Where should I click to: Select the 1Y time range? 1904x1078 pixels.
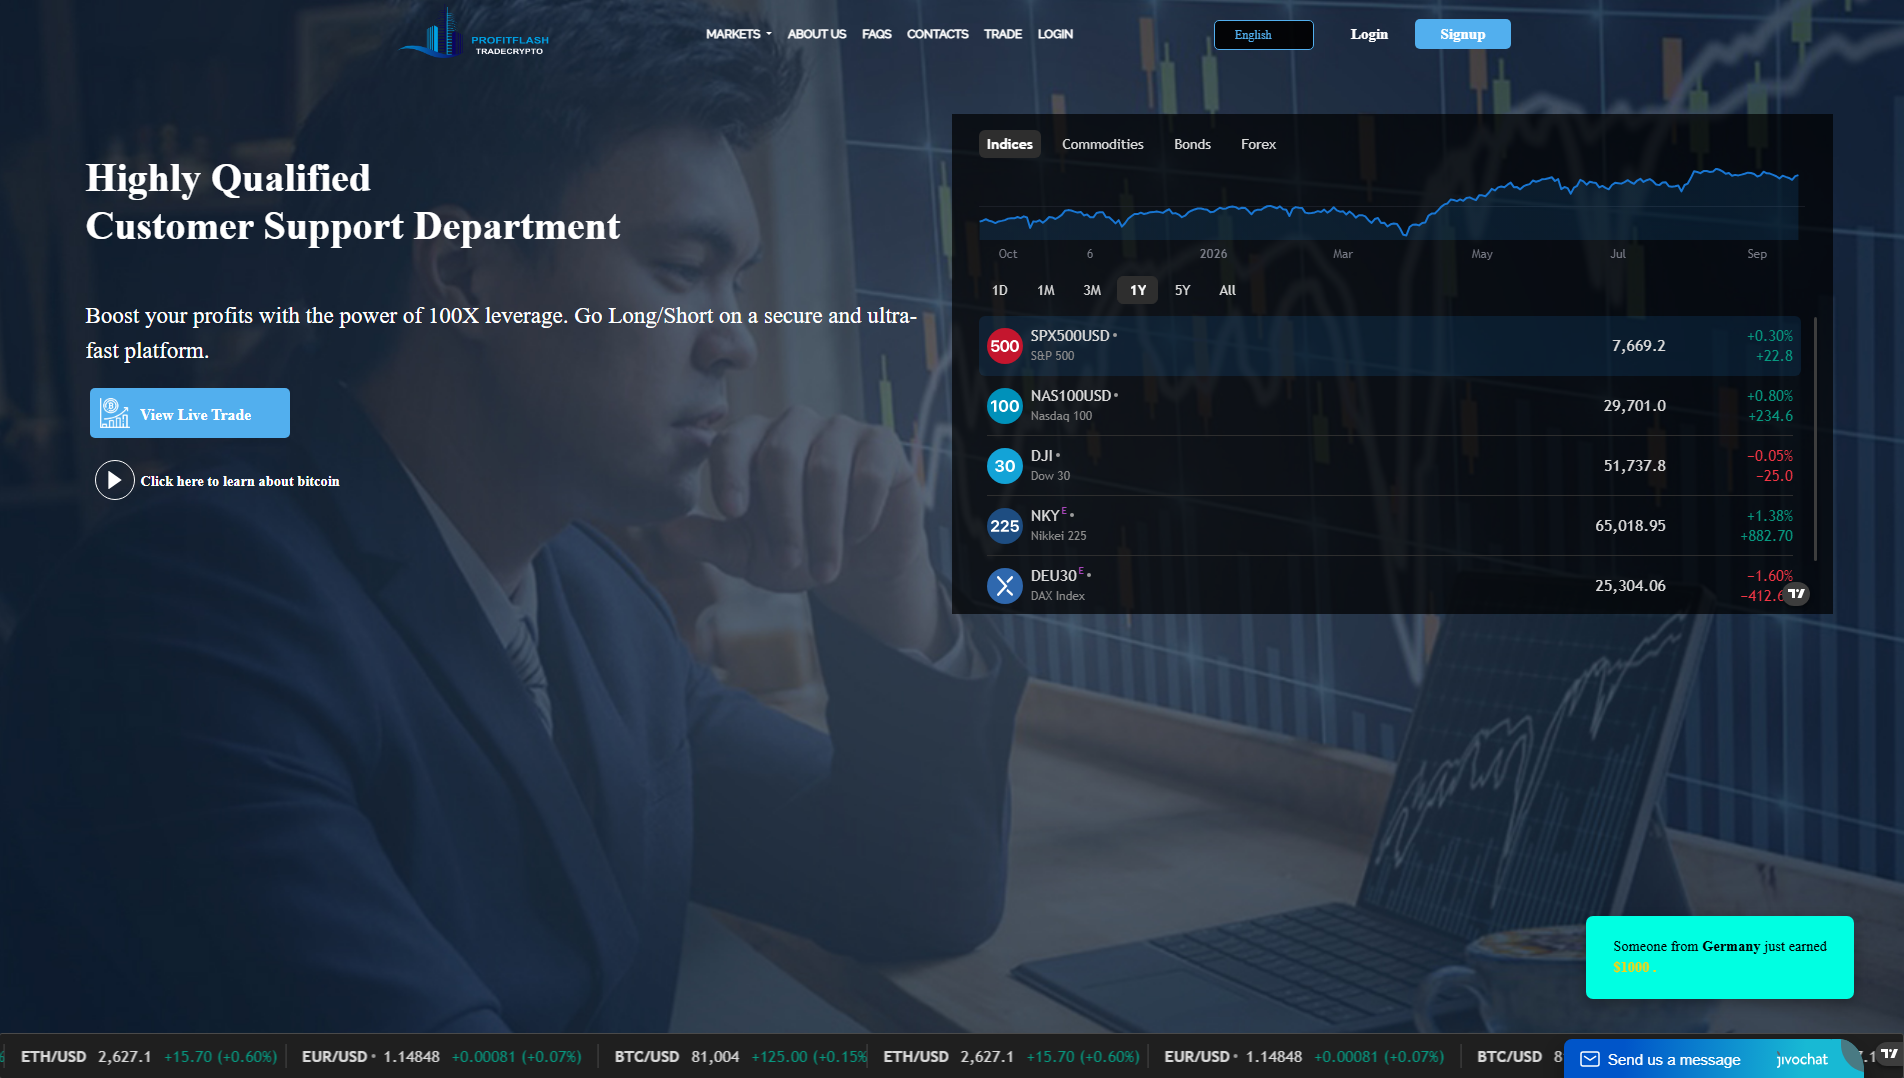pos(1138,290)
